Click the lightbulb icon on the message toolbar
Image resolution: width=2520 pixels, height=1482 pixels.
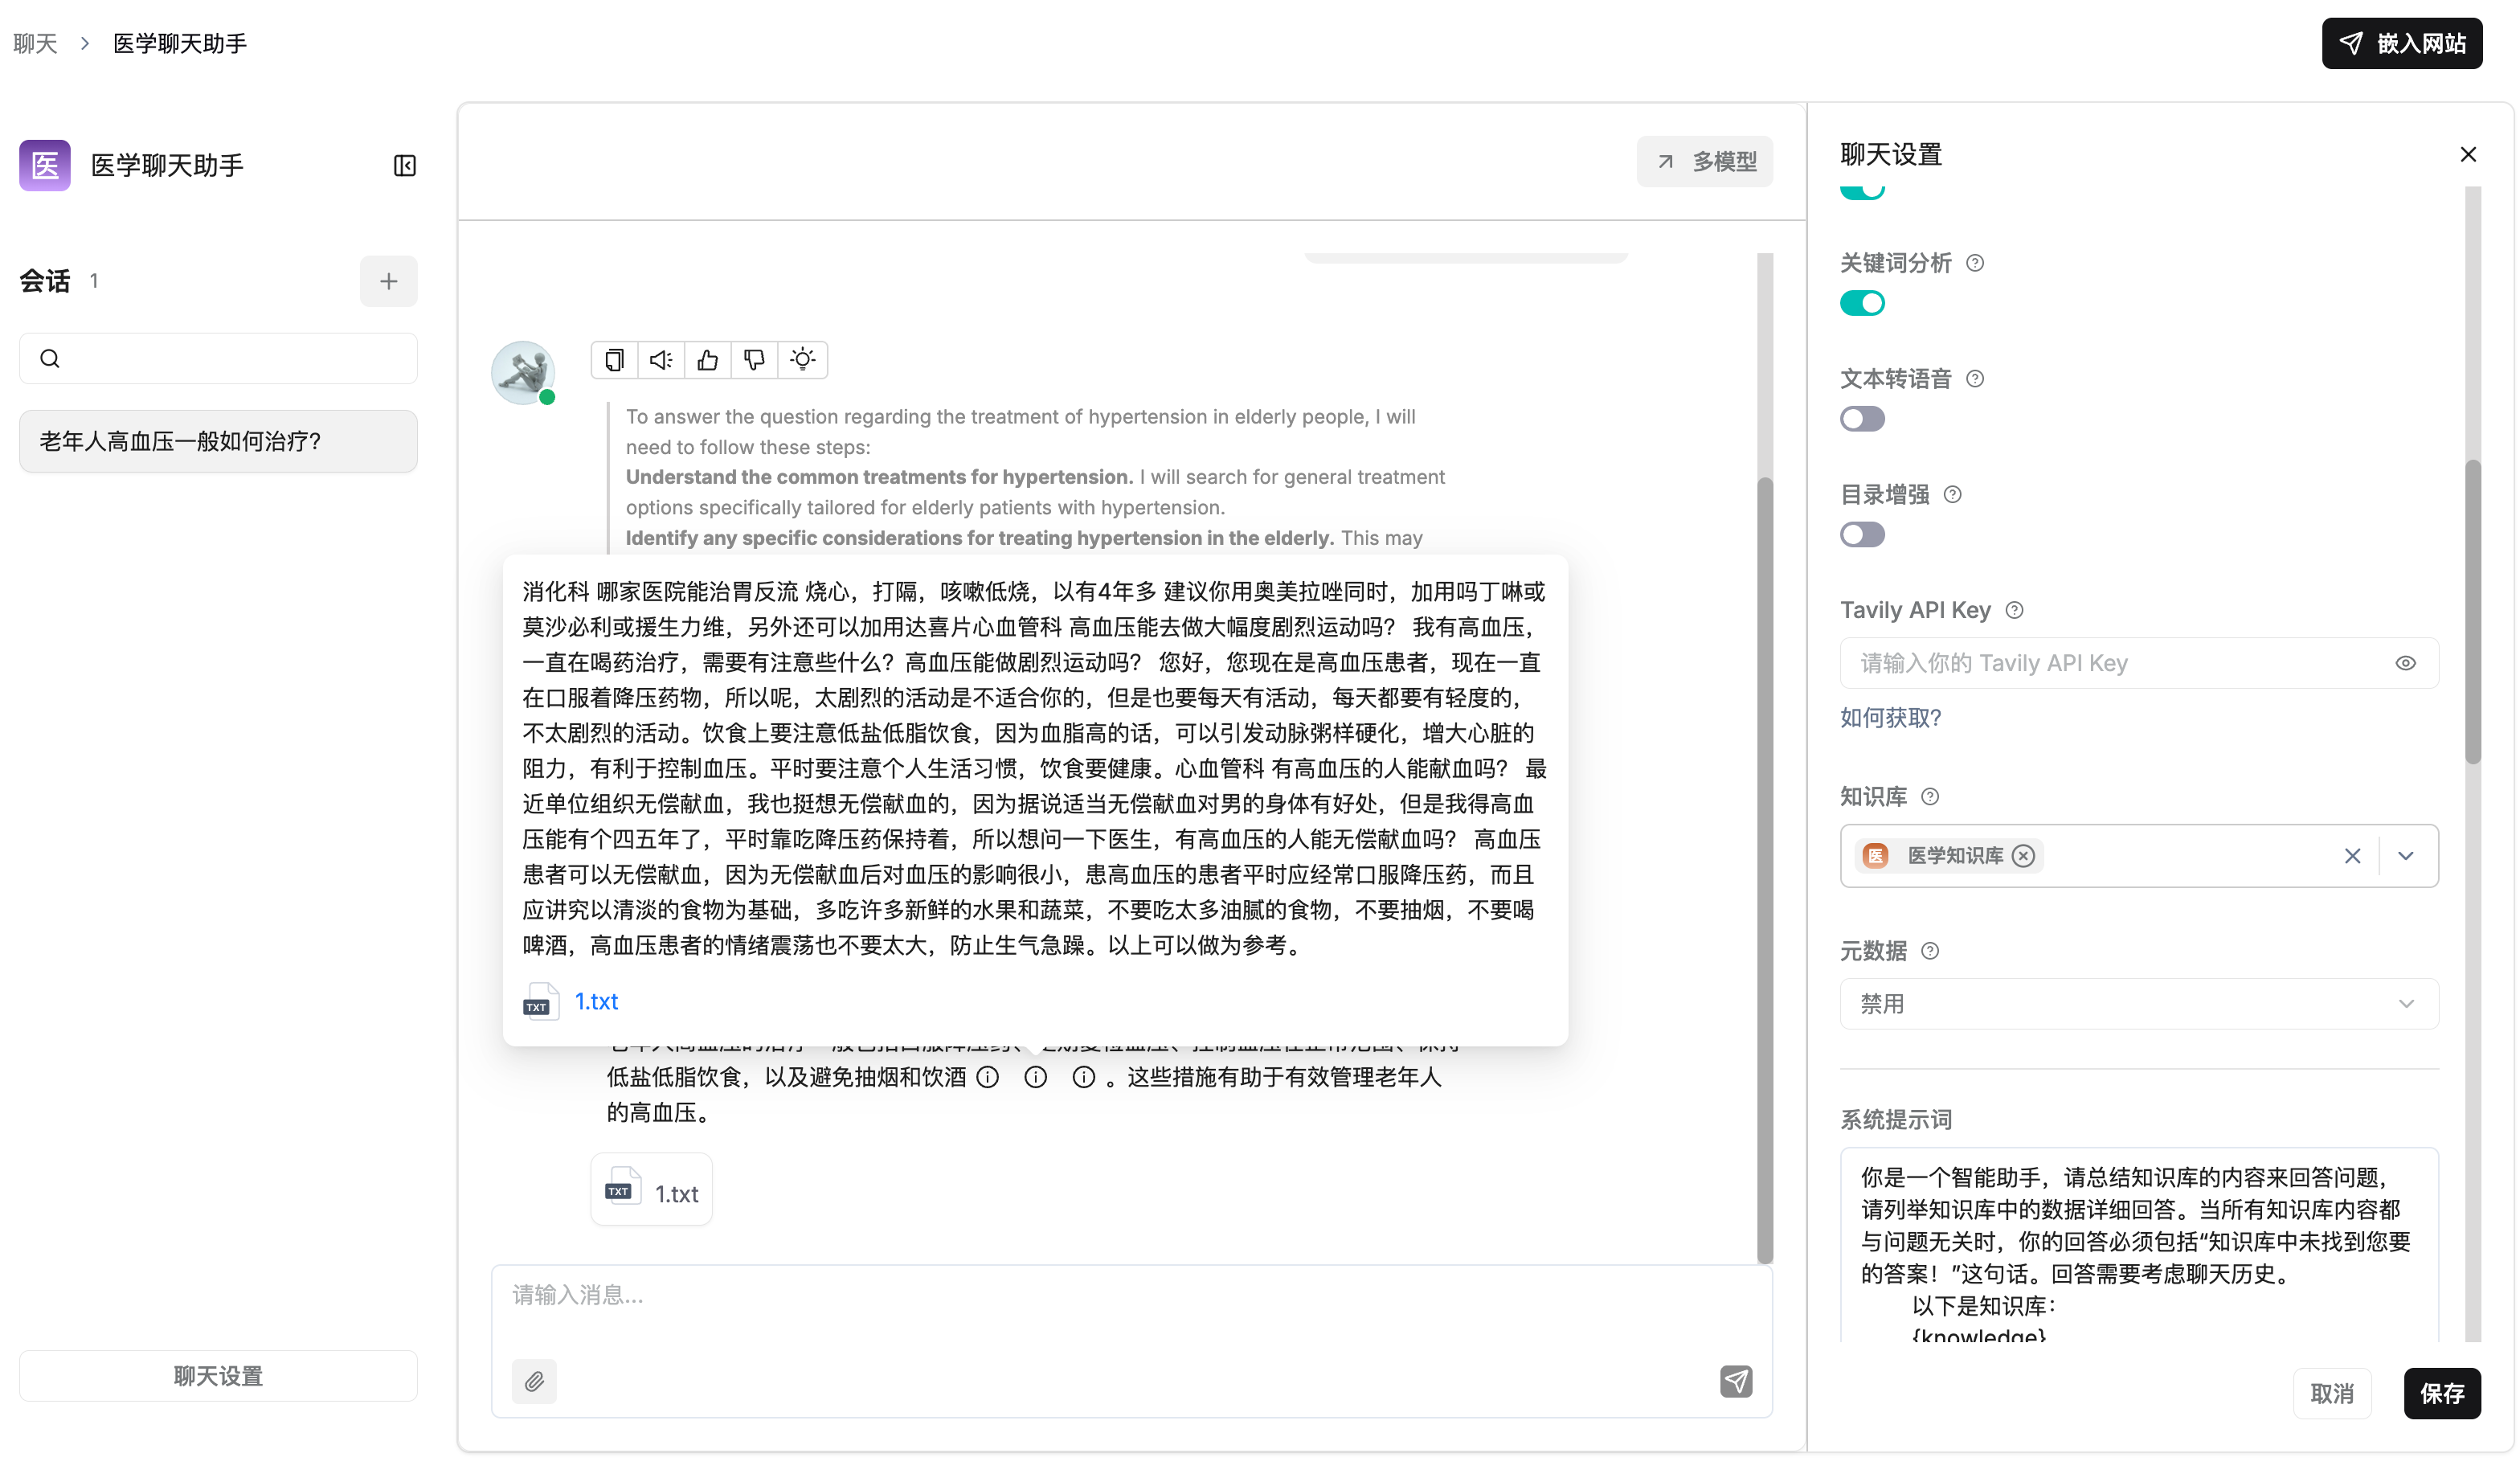point(802,359)
